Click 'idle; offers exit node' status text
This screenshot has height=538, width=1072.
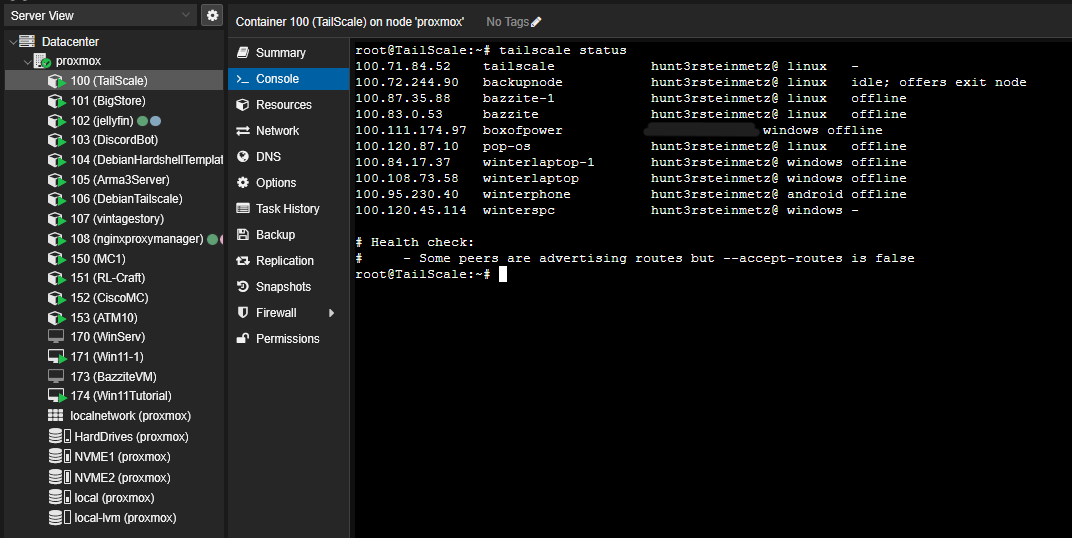(x=939, y=82)
